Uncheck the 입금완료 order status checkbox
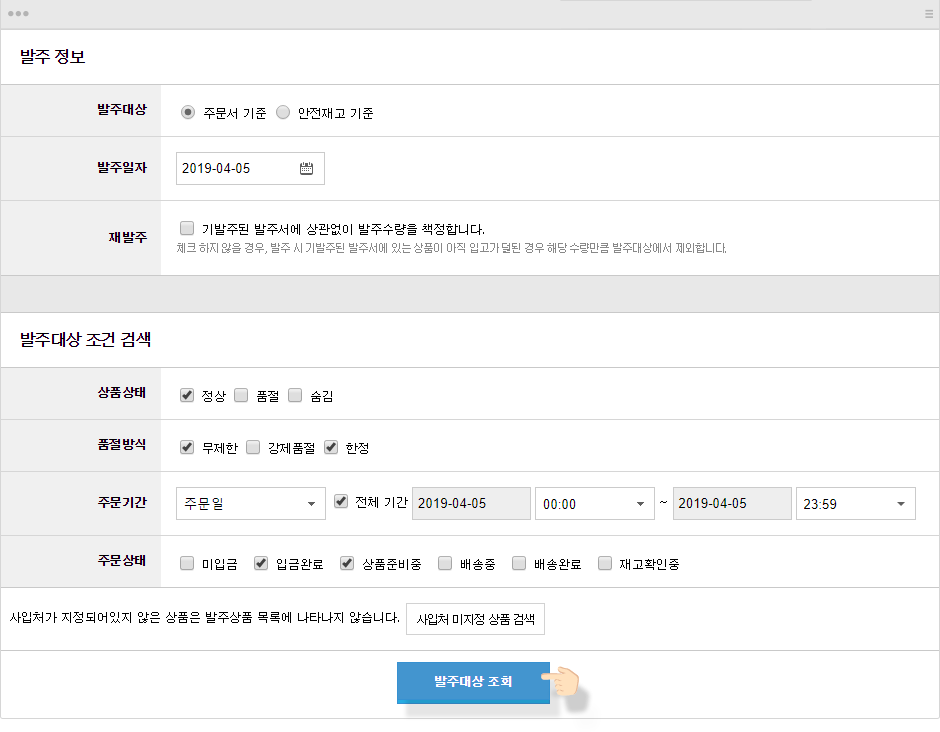The image size is (940, 732). pos(261,563)
